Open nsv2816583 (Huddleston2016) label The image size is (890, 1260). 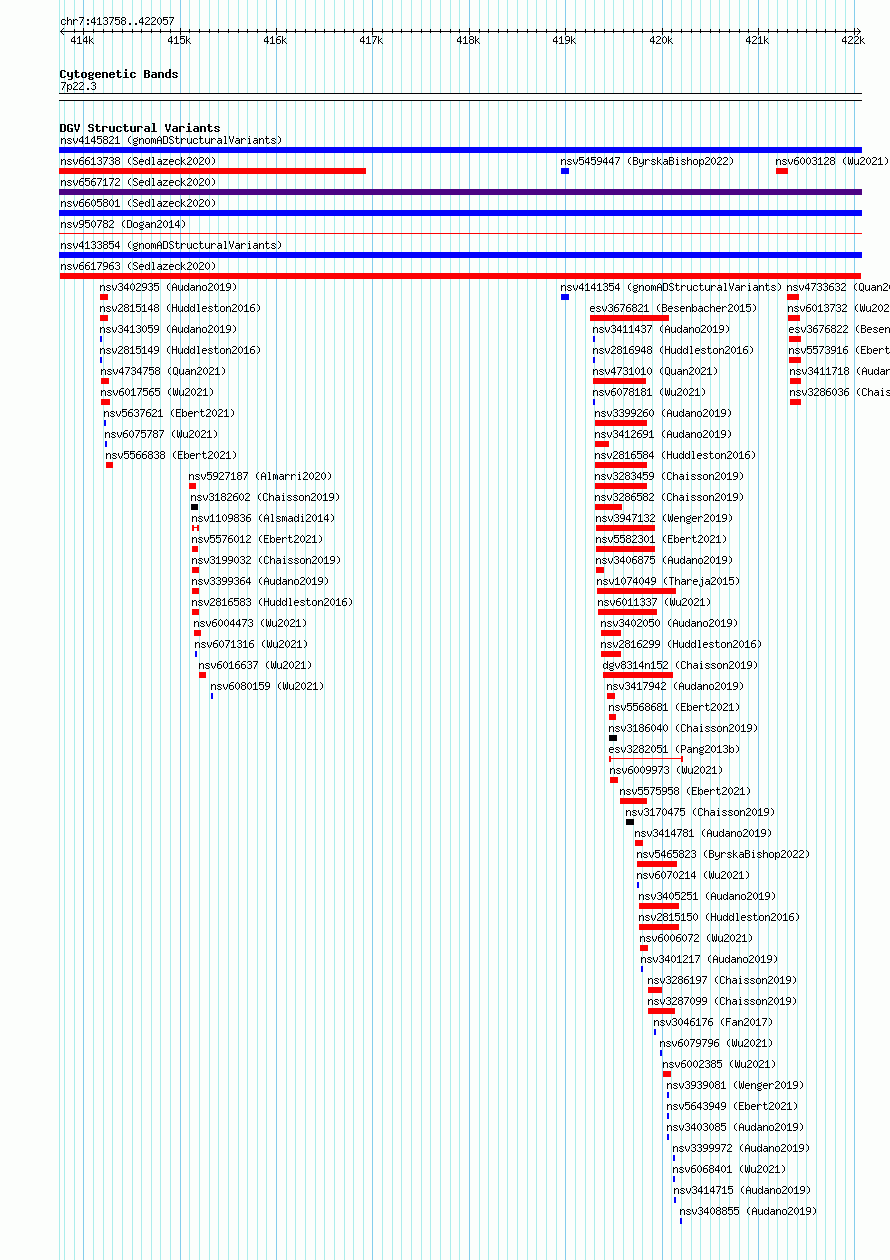pyautogui.click(x=273, y=602)
